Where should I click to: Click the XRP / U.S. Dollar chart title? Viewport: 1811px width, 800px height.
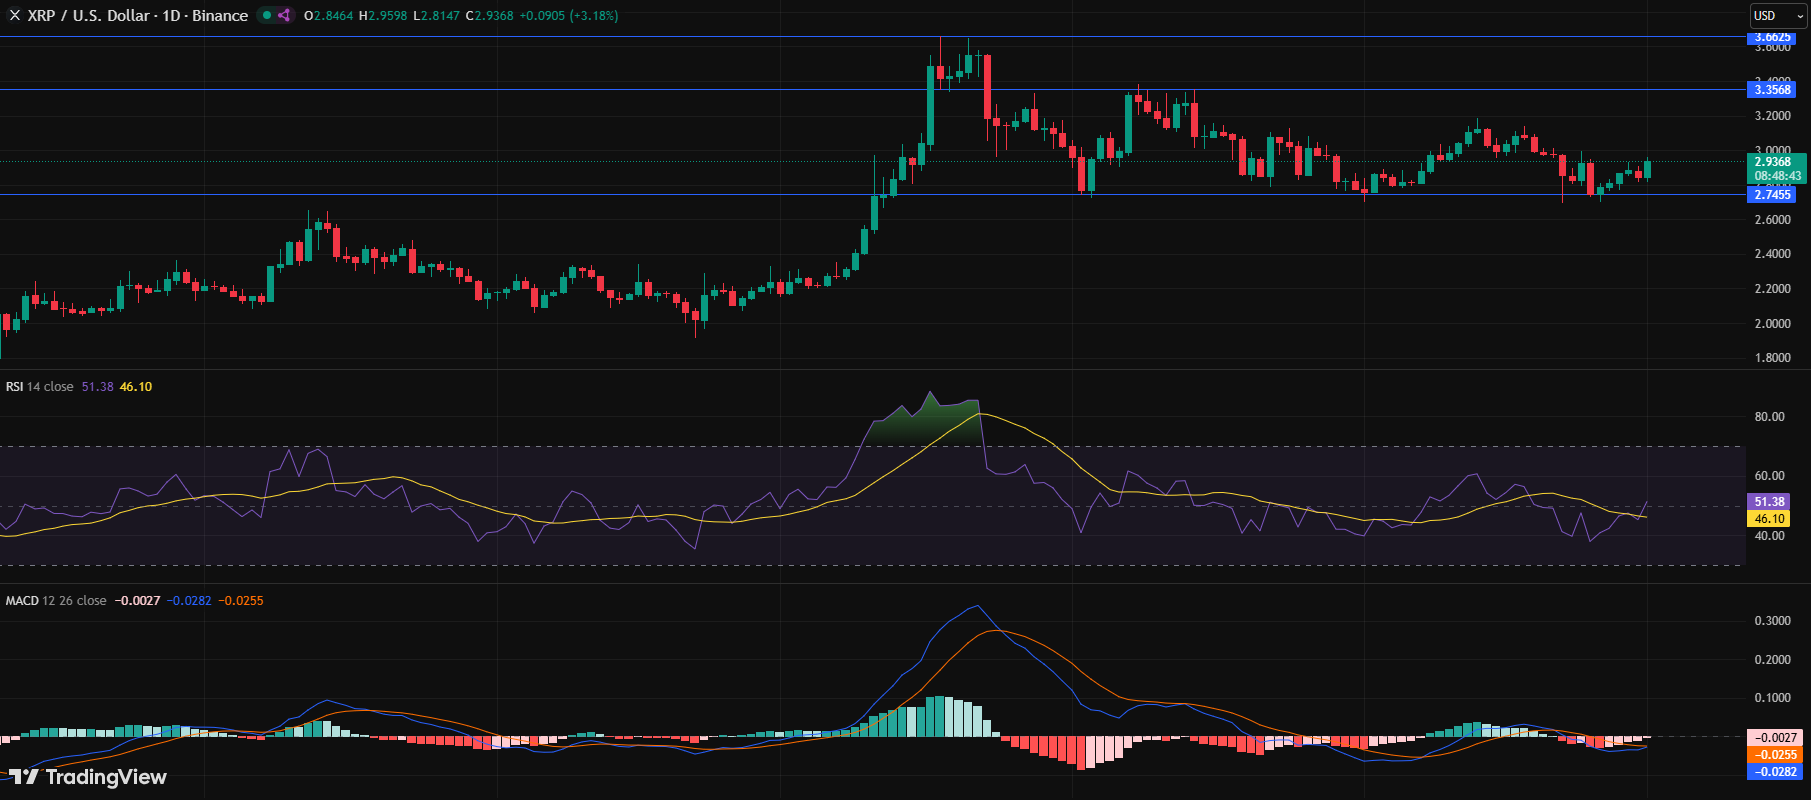(138, 16)
